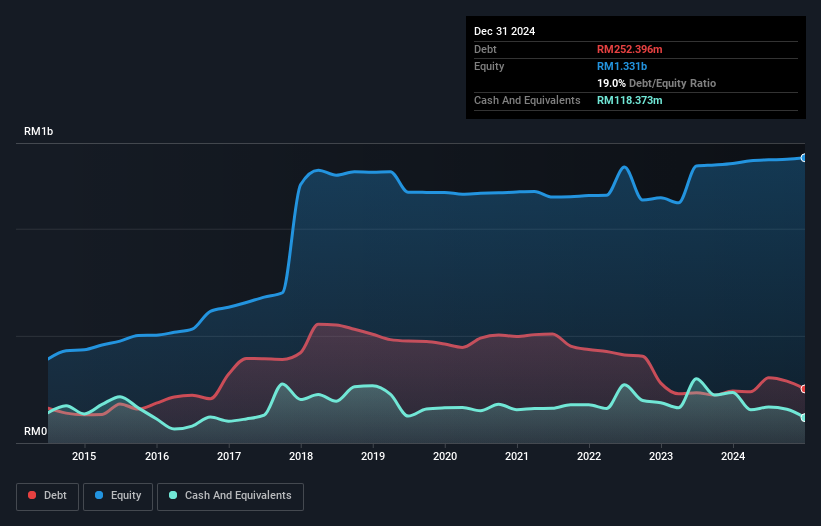Click the Debt row label in tooltip
This screenshot has width=821, height=526.
[485, 49]
